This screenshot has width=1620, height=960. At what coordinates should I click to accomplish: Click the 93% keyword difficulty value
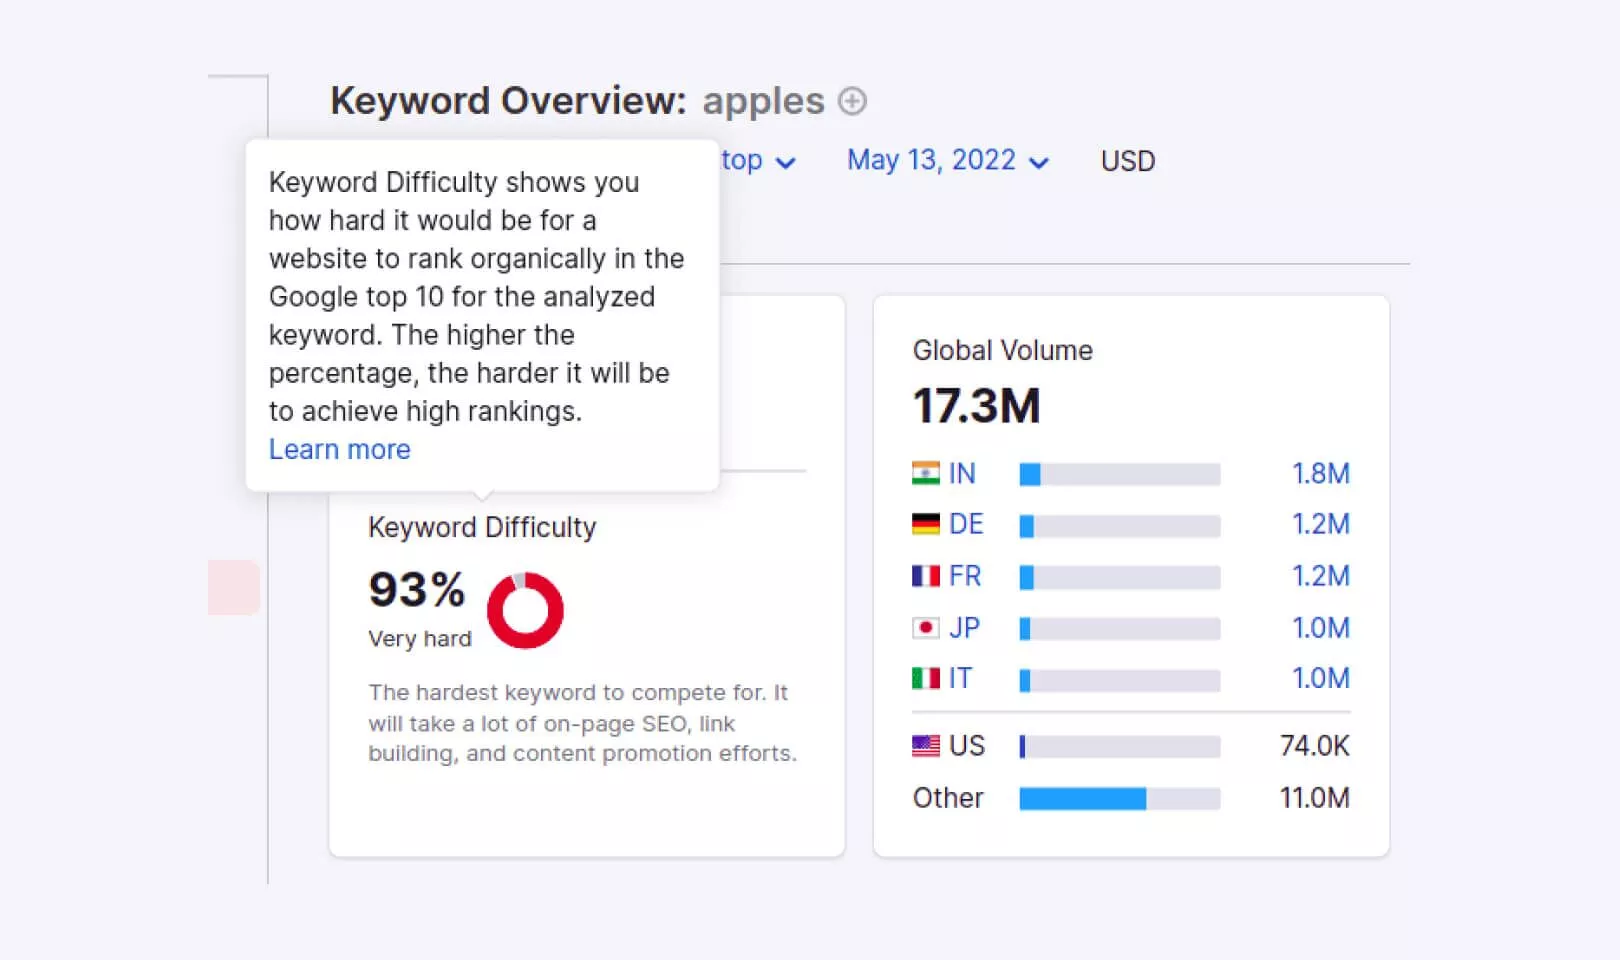(x=417, y=589)
